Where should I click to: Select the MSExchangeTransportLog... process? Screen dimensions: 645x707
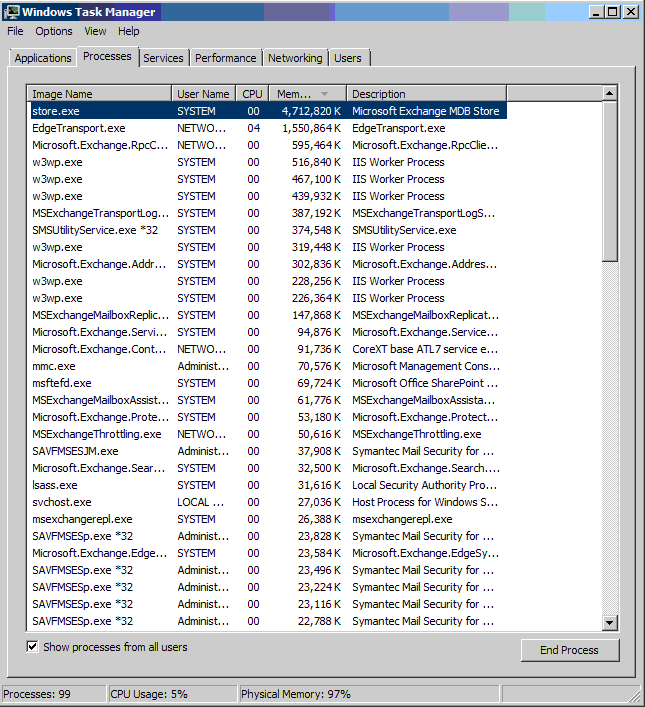coord(269,213)
